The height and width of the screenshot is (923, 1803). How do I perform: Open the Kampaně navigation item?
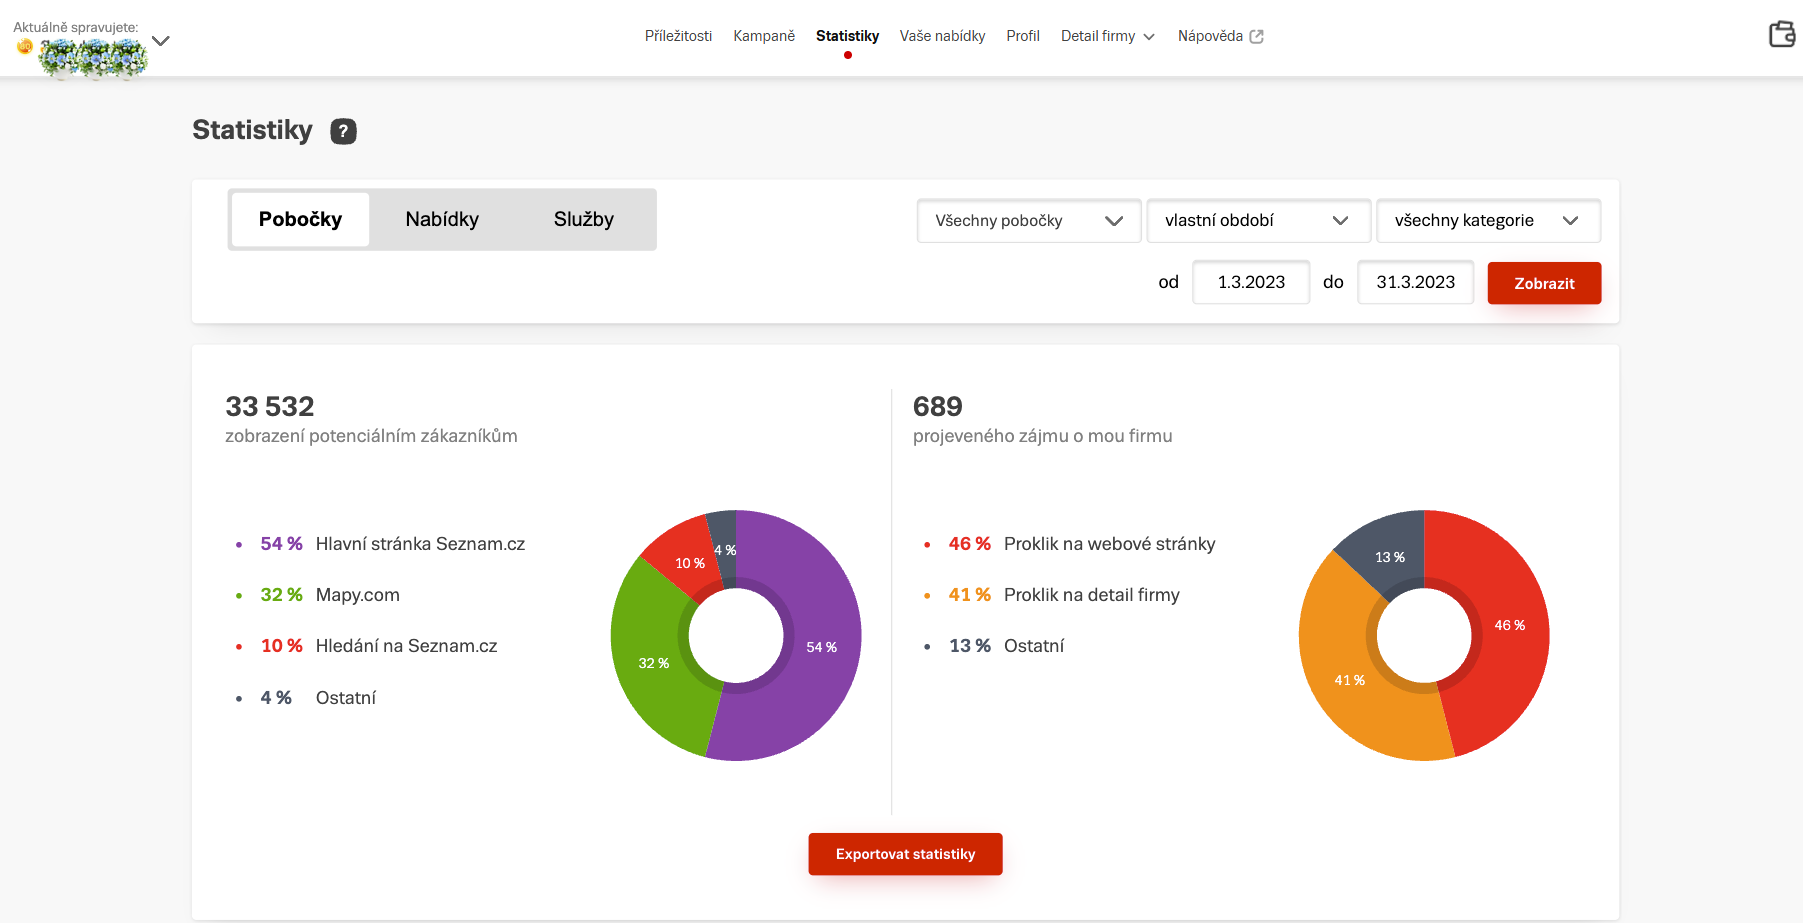tap(764, 36)
